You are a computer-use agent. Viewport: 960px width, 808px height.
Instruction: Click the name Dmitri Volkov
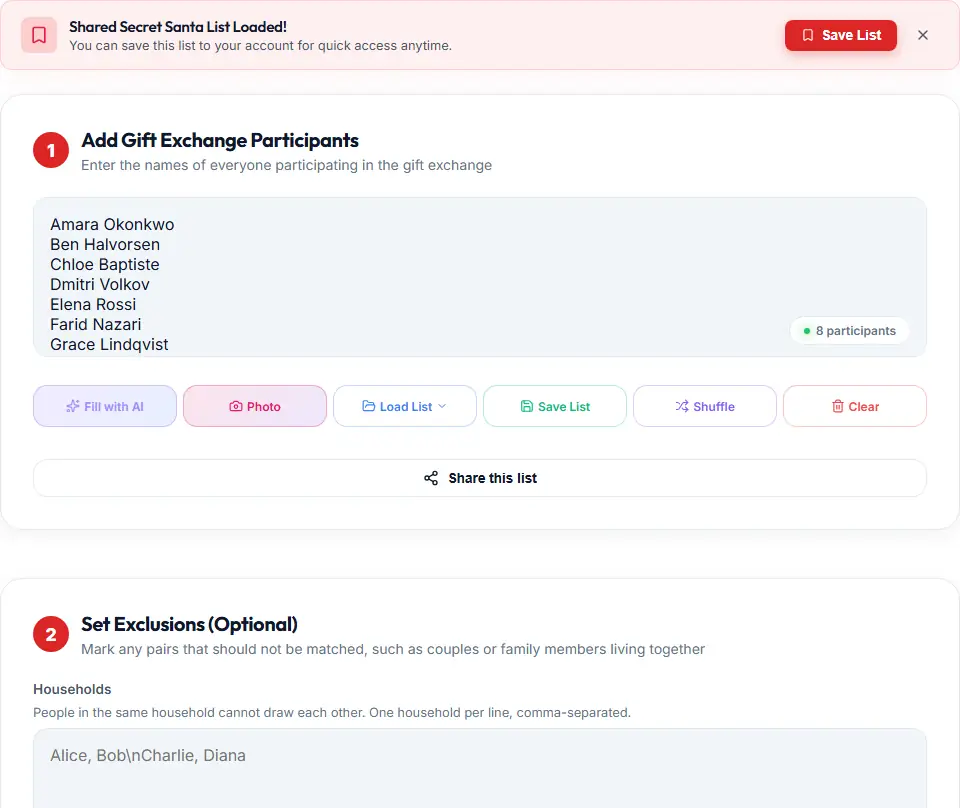100,285
